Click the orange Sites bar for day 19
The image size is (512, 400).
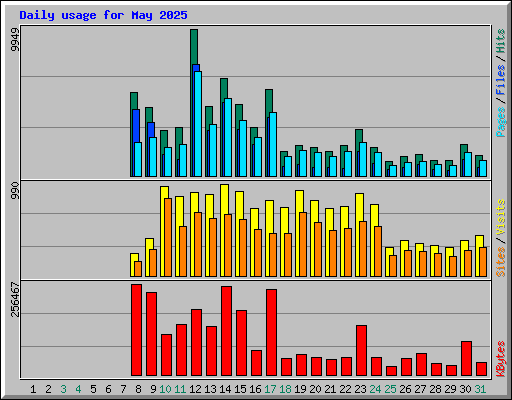(x=303, y=244)
